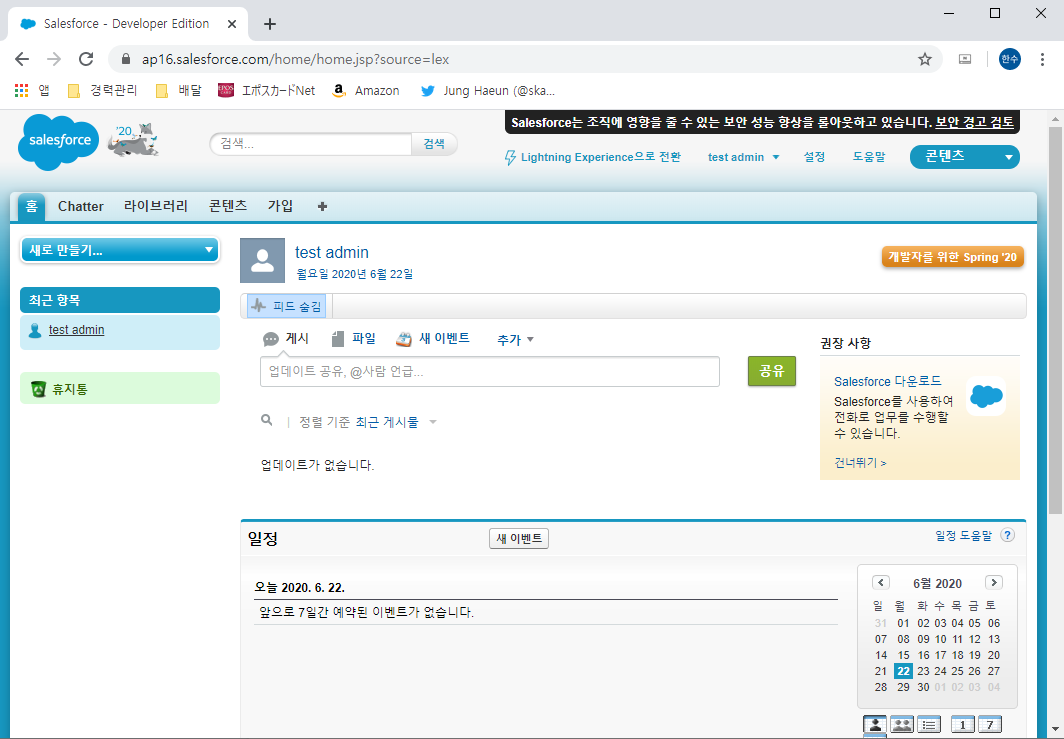The image size is (1064, 739).
Task: Open the calendar help question mark icon
Action: point(1008,535)
